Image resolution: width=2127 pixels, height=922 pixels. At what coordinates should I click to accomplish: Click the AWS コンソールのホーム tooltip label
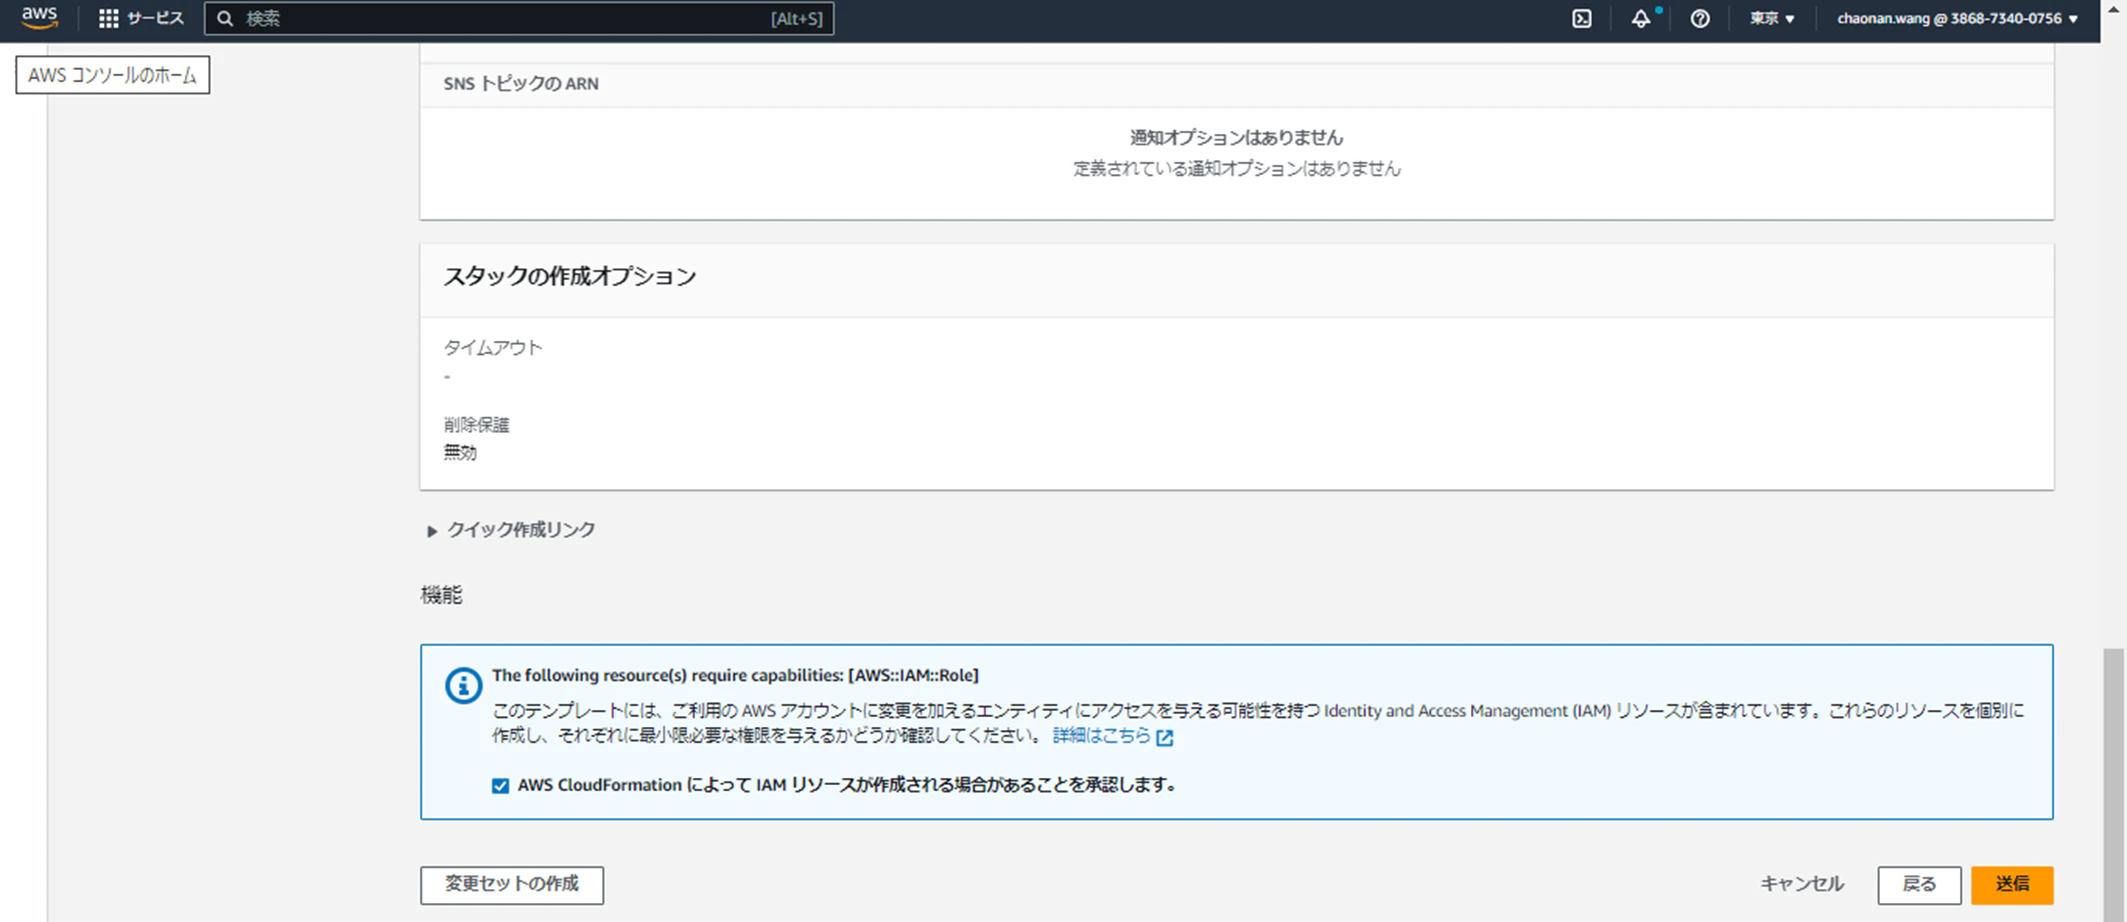[x=113, y=75]
